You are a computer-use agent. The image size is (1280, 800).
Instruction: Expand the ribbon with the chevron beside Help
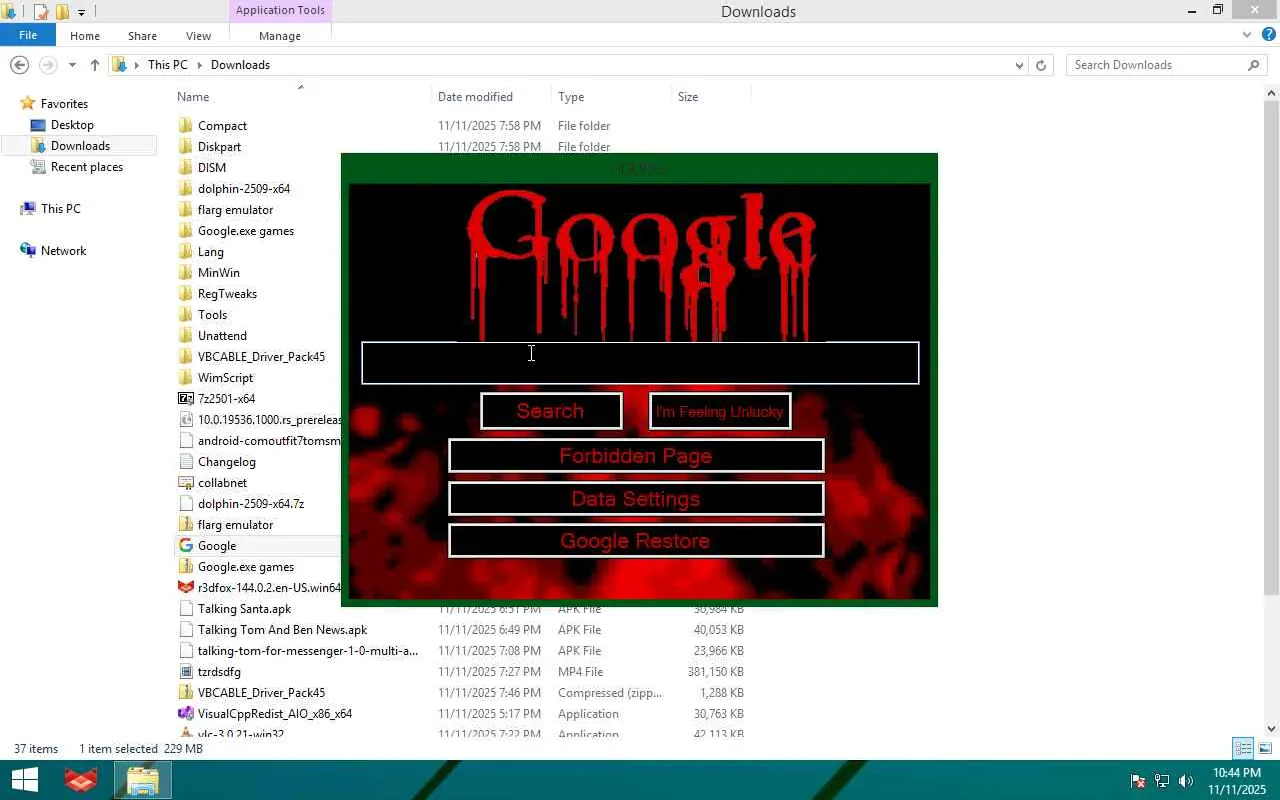point(1247,35)
